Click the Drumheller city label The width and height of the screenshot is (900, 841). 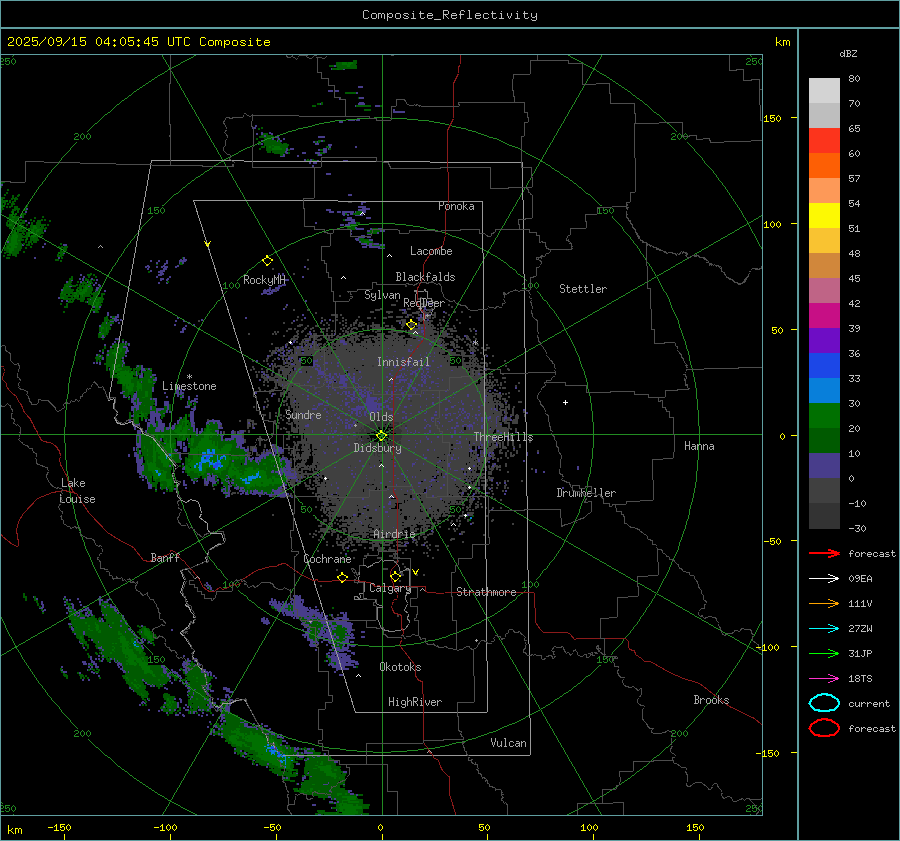coord(586,493)
